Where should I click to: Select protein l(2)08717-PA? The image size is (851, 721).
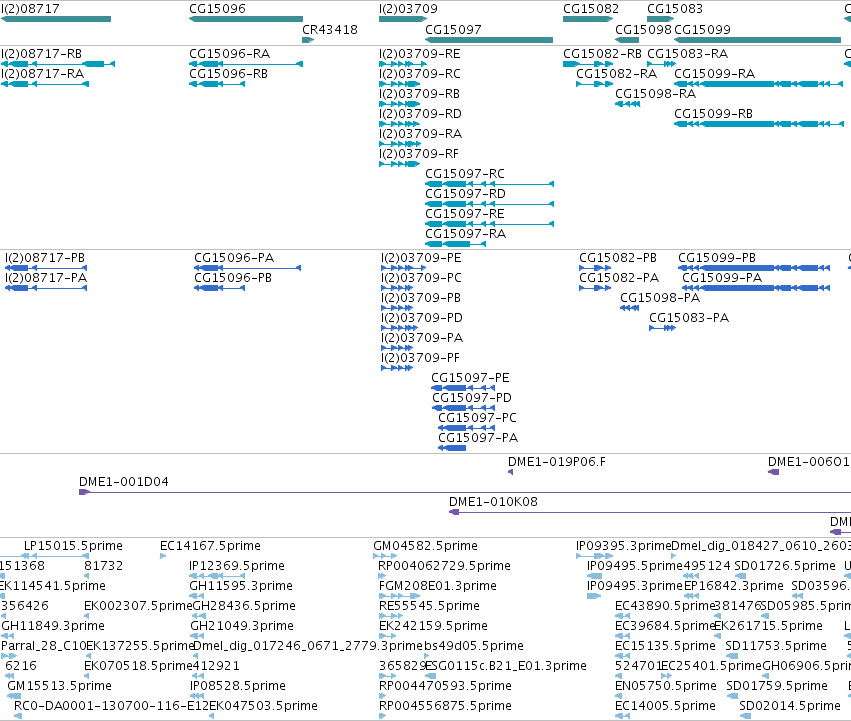46,288
